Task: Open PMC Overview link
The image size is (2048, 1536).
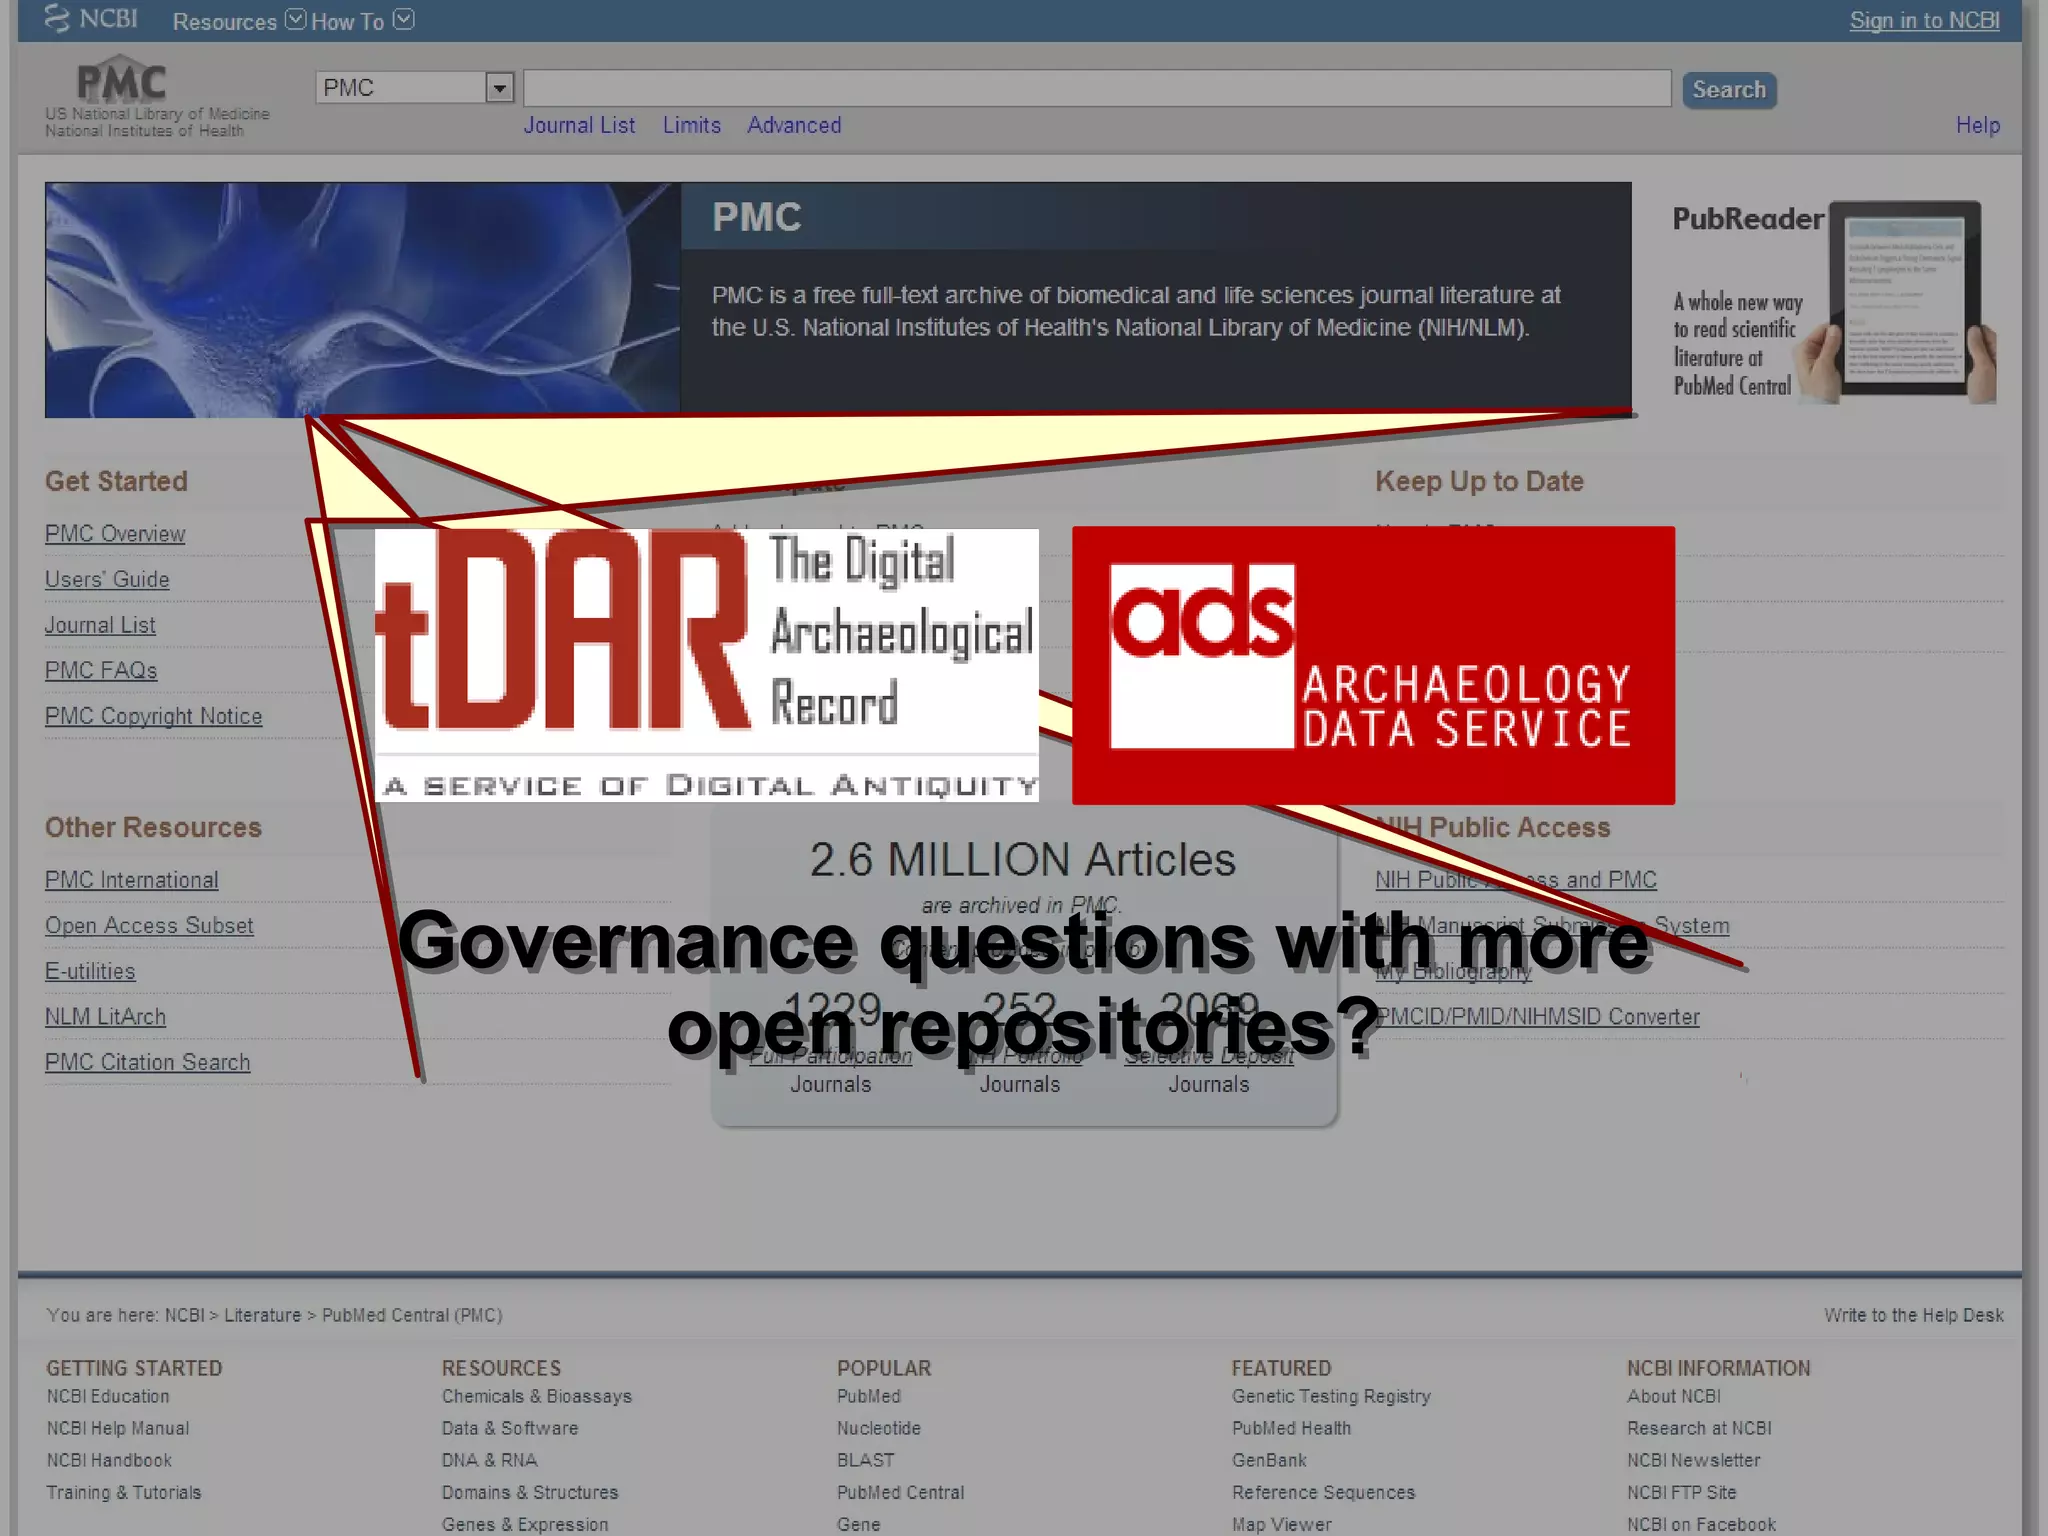Action: [x=115, y=534]
